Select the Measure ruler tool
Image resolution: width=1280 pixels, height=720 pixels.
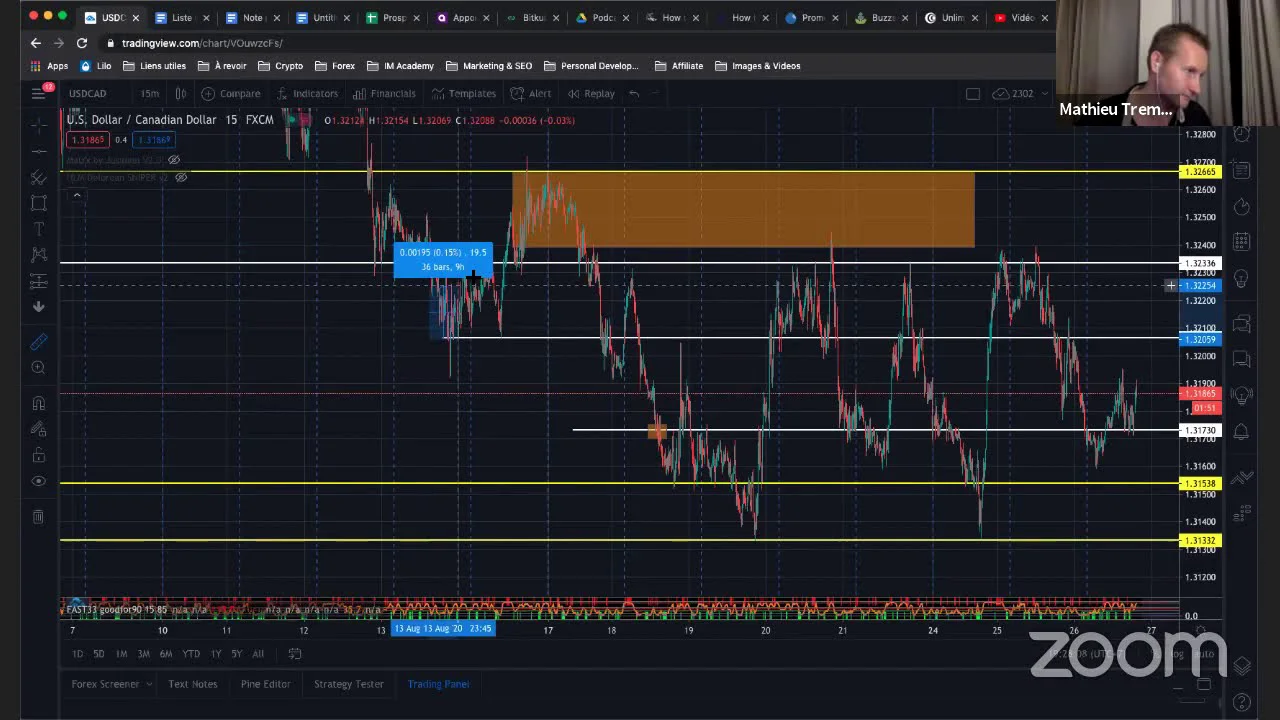pos(38,342)
